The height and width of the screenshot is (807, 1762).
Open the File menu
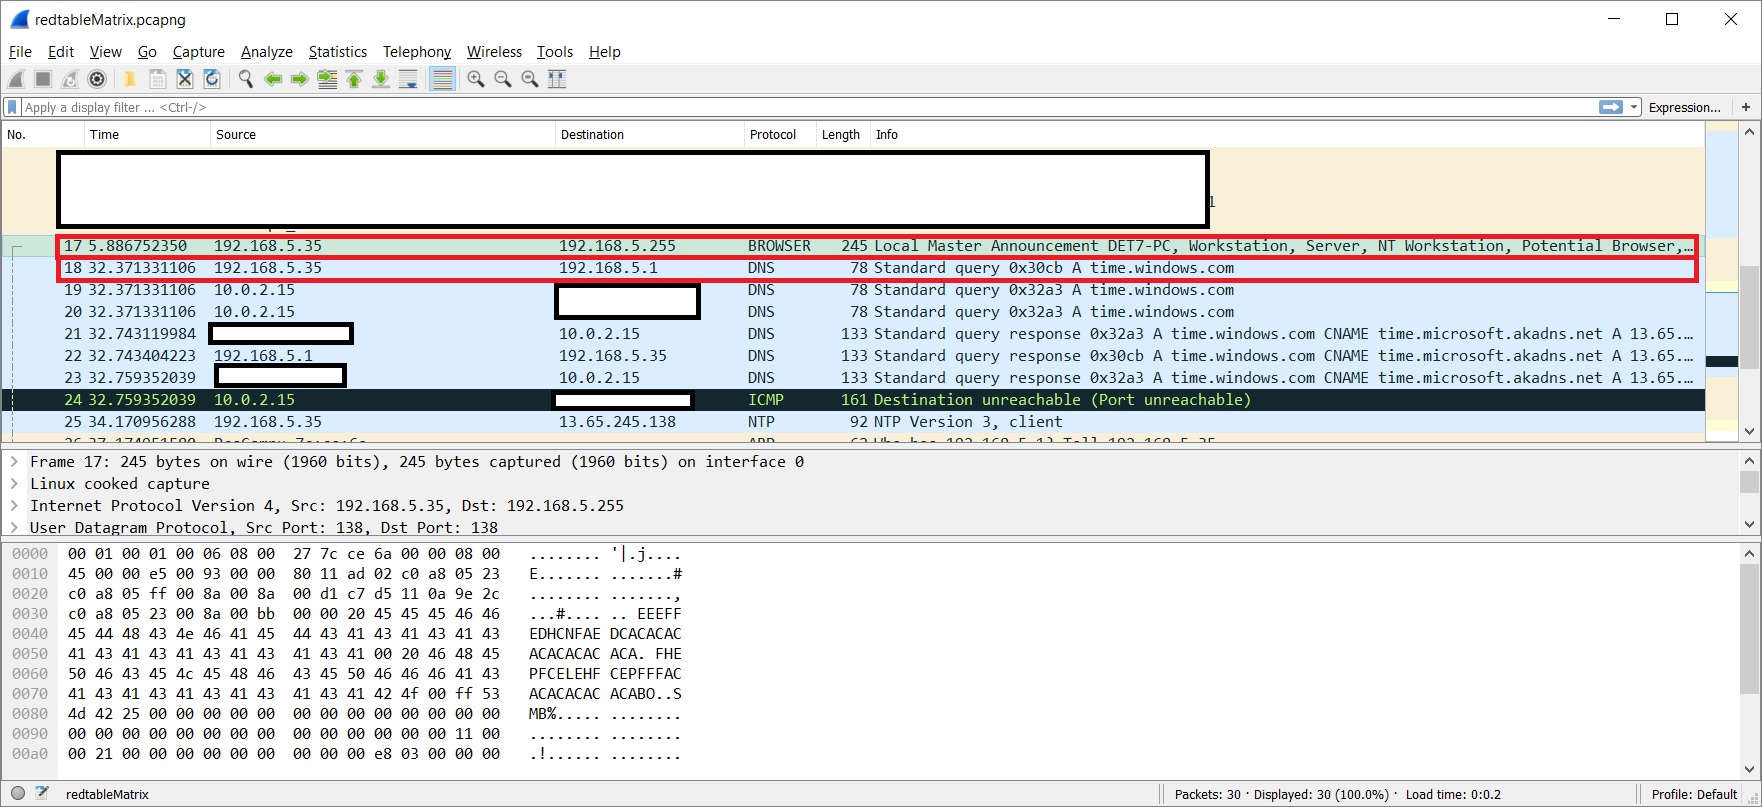tap(20, 52)
